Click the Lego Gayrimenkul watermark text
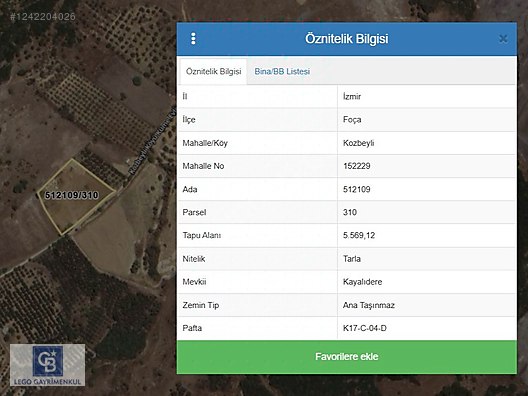 [x=47, y=382]
